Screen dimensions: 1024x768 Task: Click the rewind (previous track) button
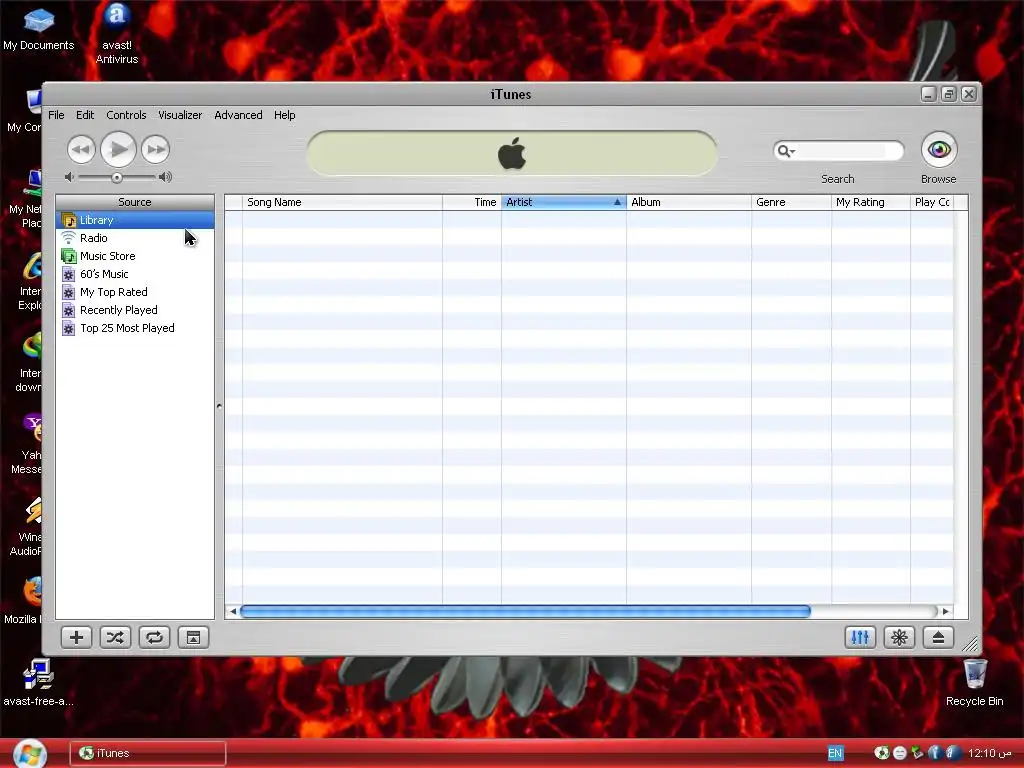[81, 150]
